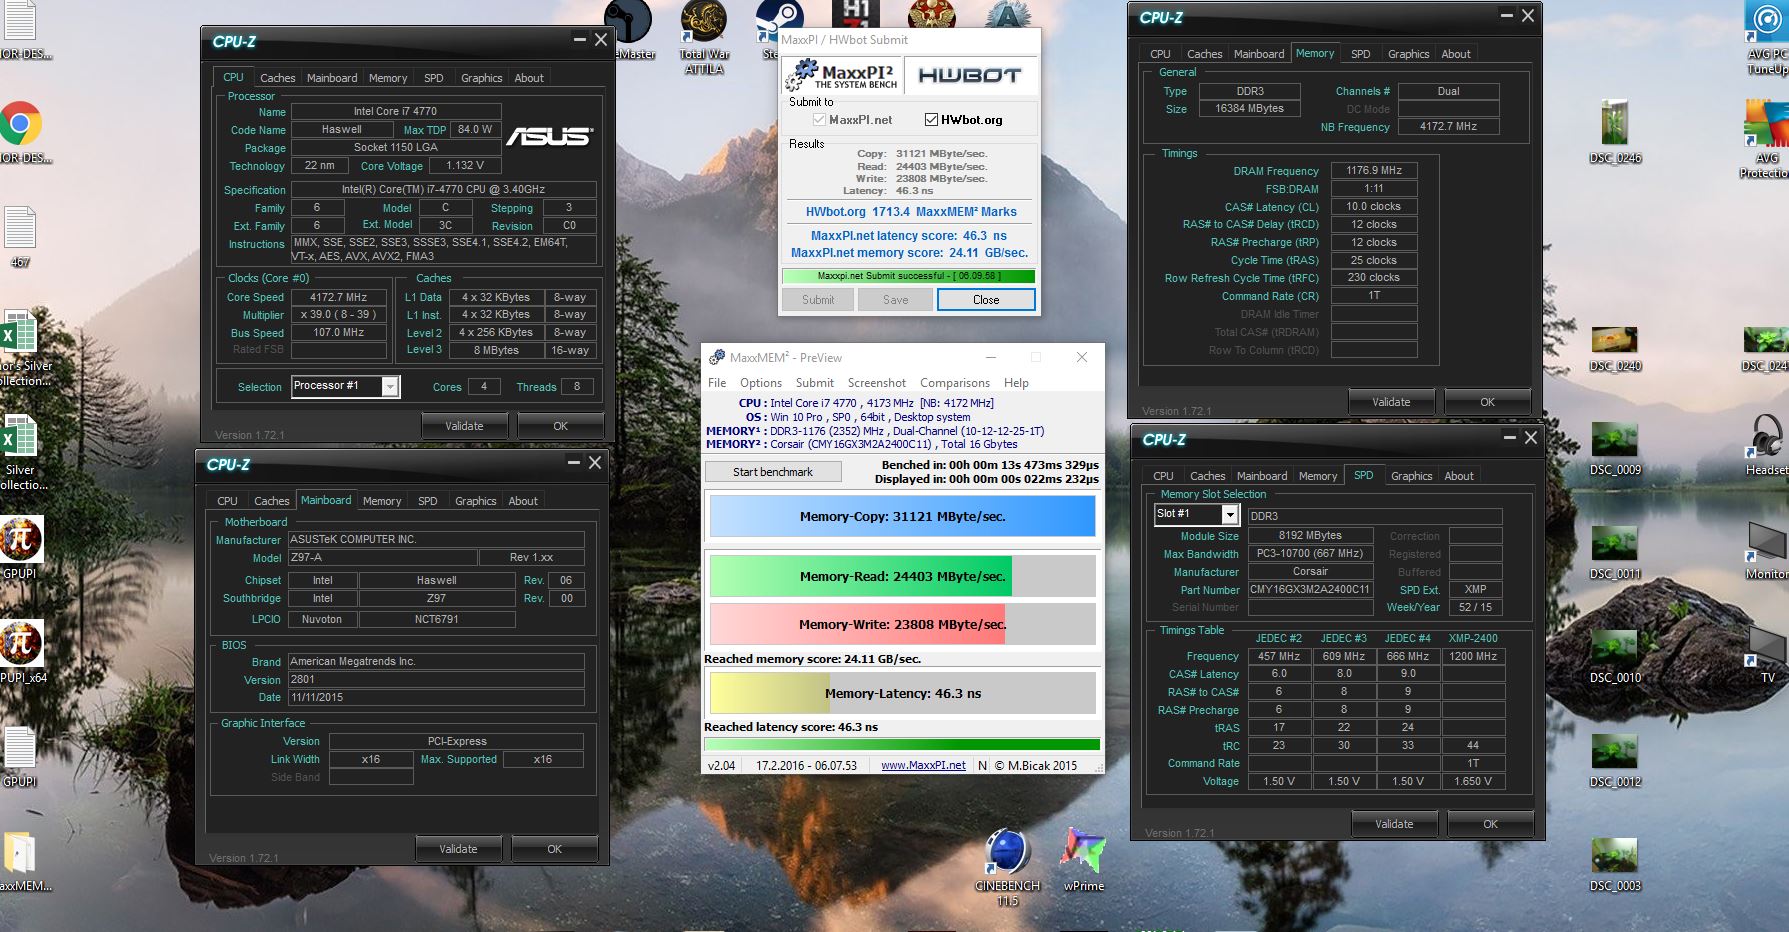This screenshot has height=932, width=1789.
Task: Click the BIOS Date 11/11/2015 field
Action: pyautogui.click(x=436, y=697)
